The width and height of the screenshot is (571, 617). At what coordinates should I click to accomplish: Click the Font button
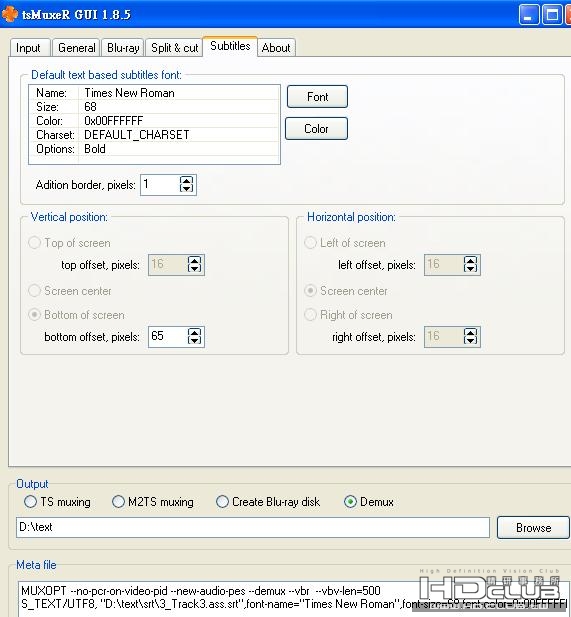pyautogui.click(x=317, y=96)
